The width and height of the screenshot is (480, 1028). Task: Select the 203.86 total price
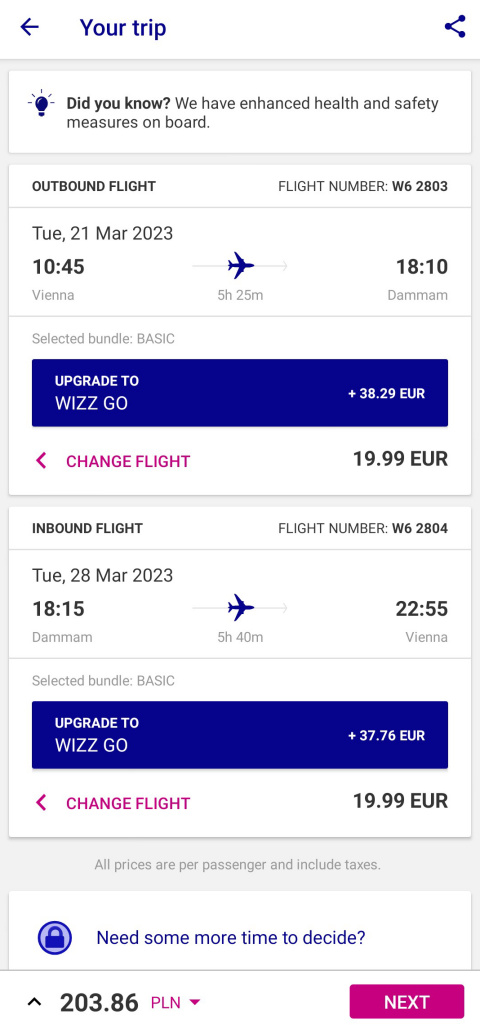click(100, 1002)
